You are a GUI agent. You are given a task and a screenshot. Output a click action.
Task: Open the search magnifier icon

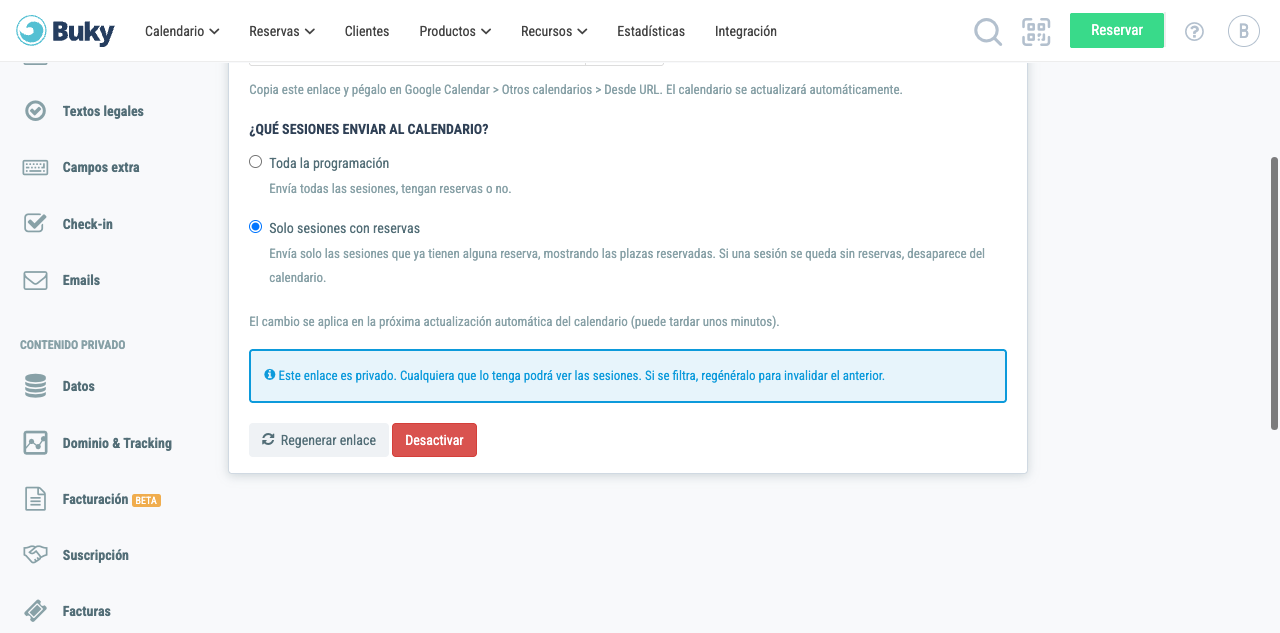coord(988,31)
